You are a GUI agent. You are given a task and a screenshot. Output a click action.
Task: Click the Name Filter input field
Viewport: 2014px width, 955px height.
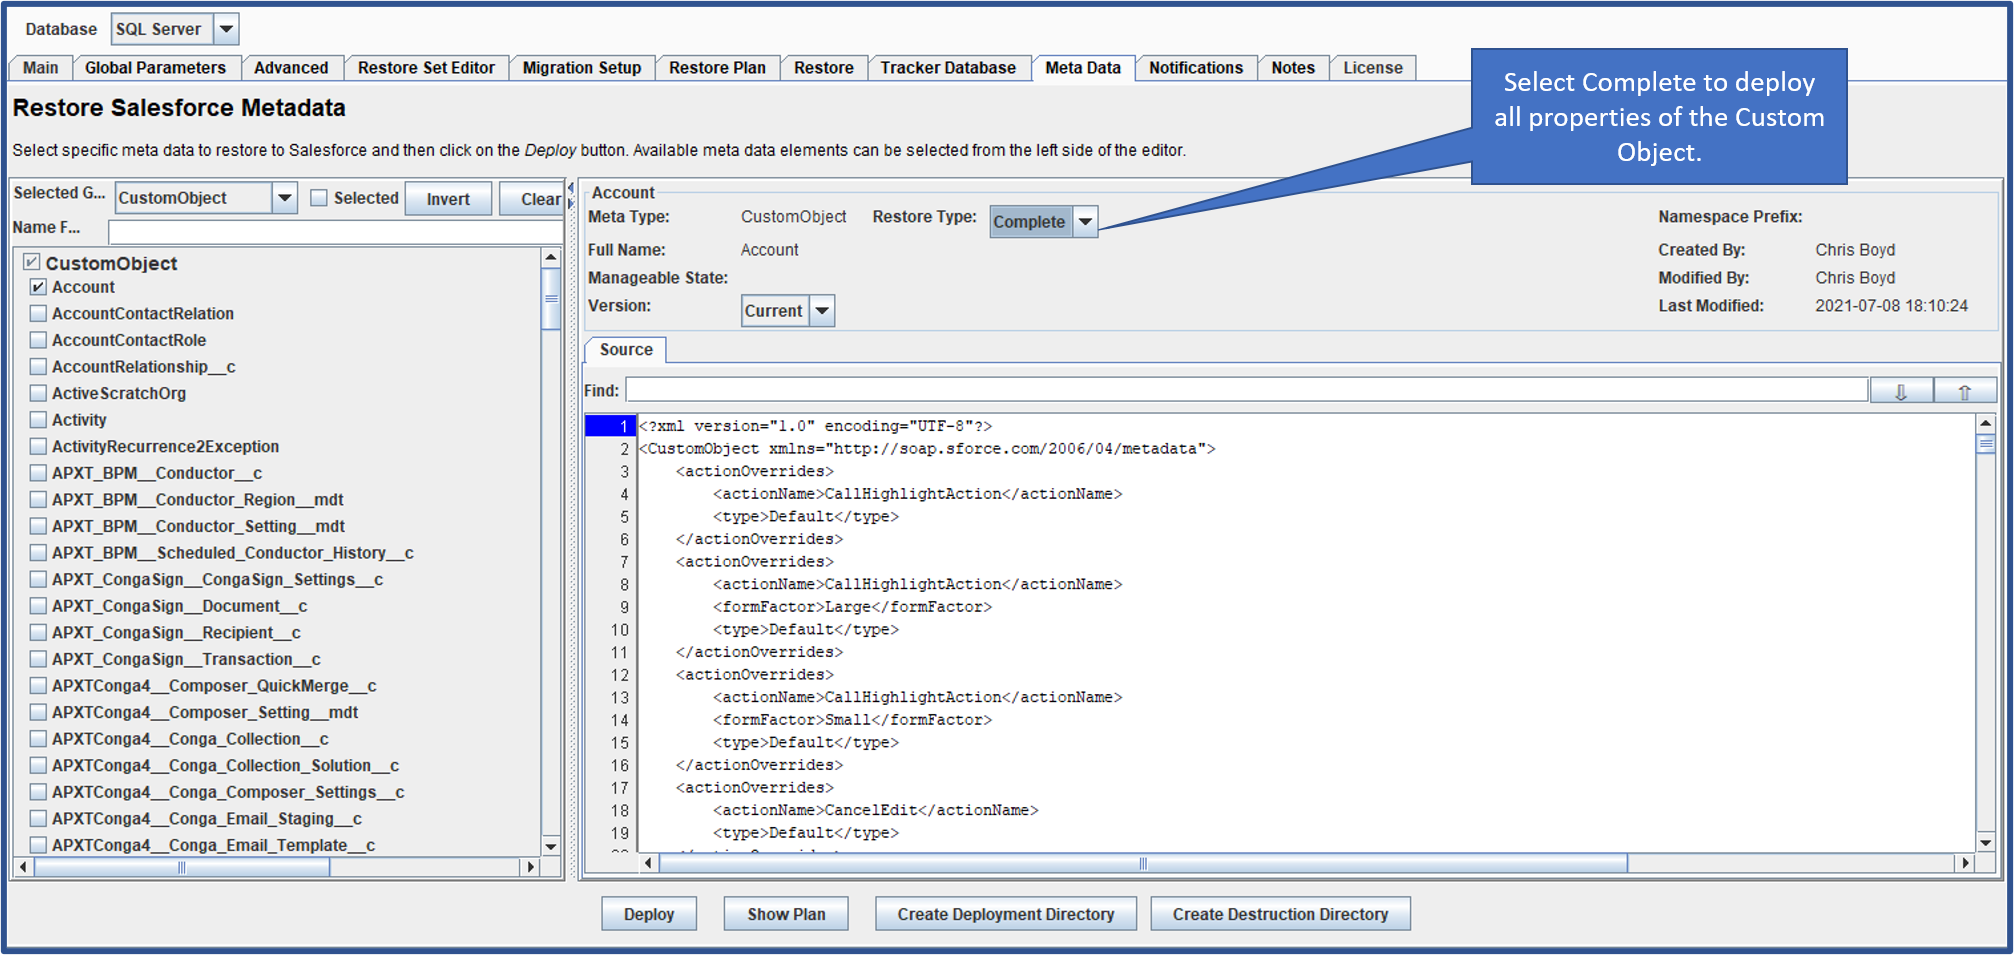[x=335, y=232]
